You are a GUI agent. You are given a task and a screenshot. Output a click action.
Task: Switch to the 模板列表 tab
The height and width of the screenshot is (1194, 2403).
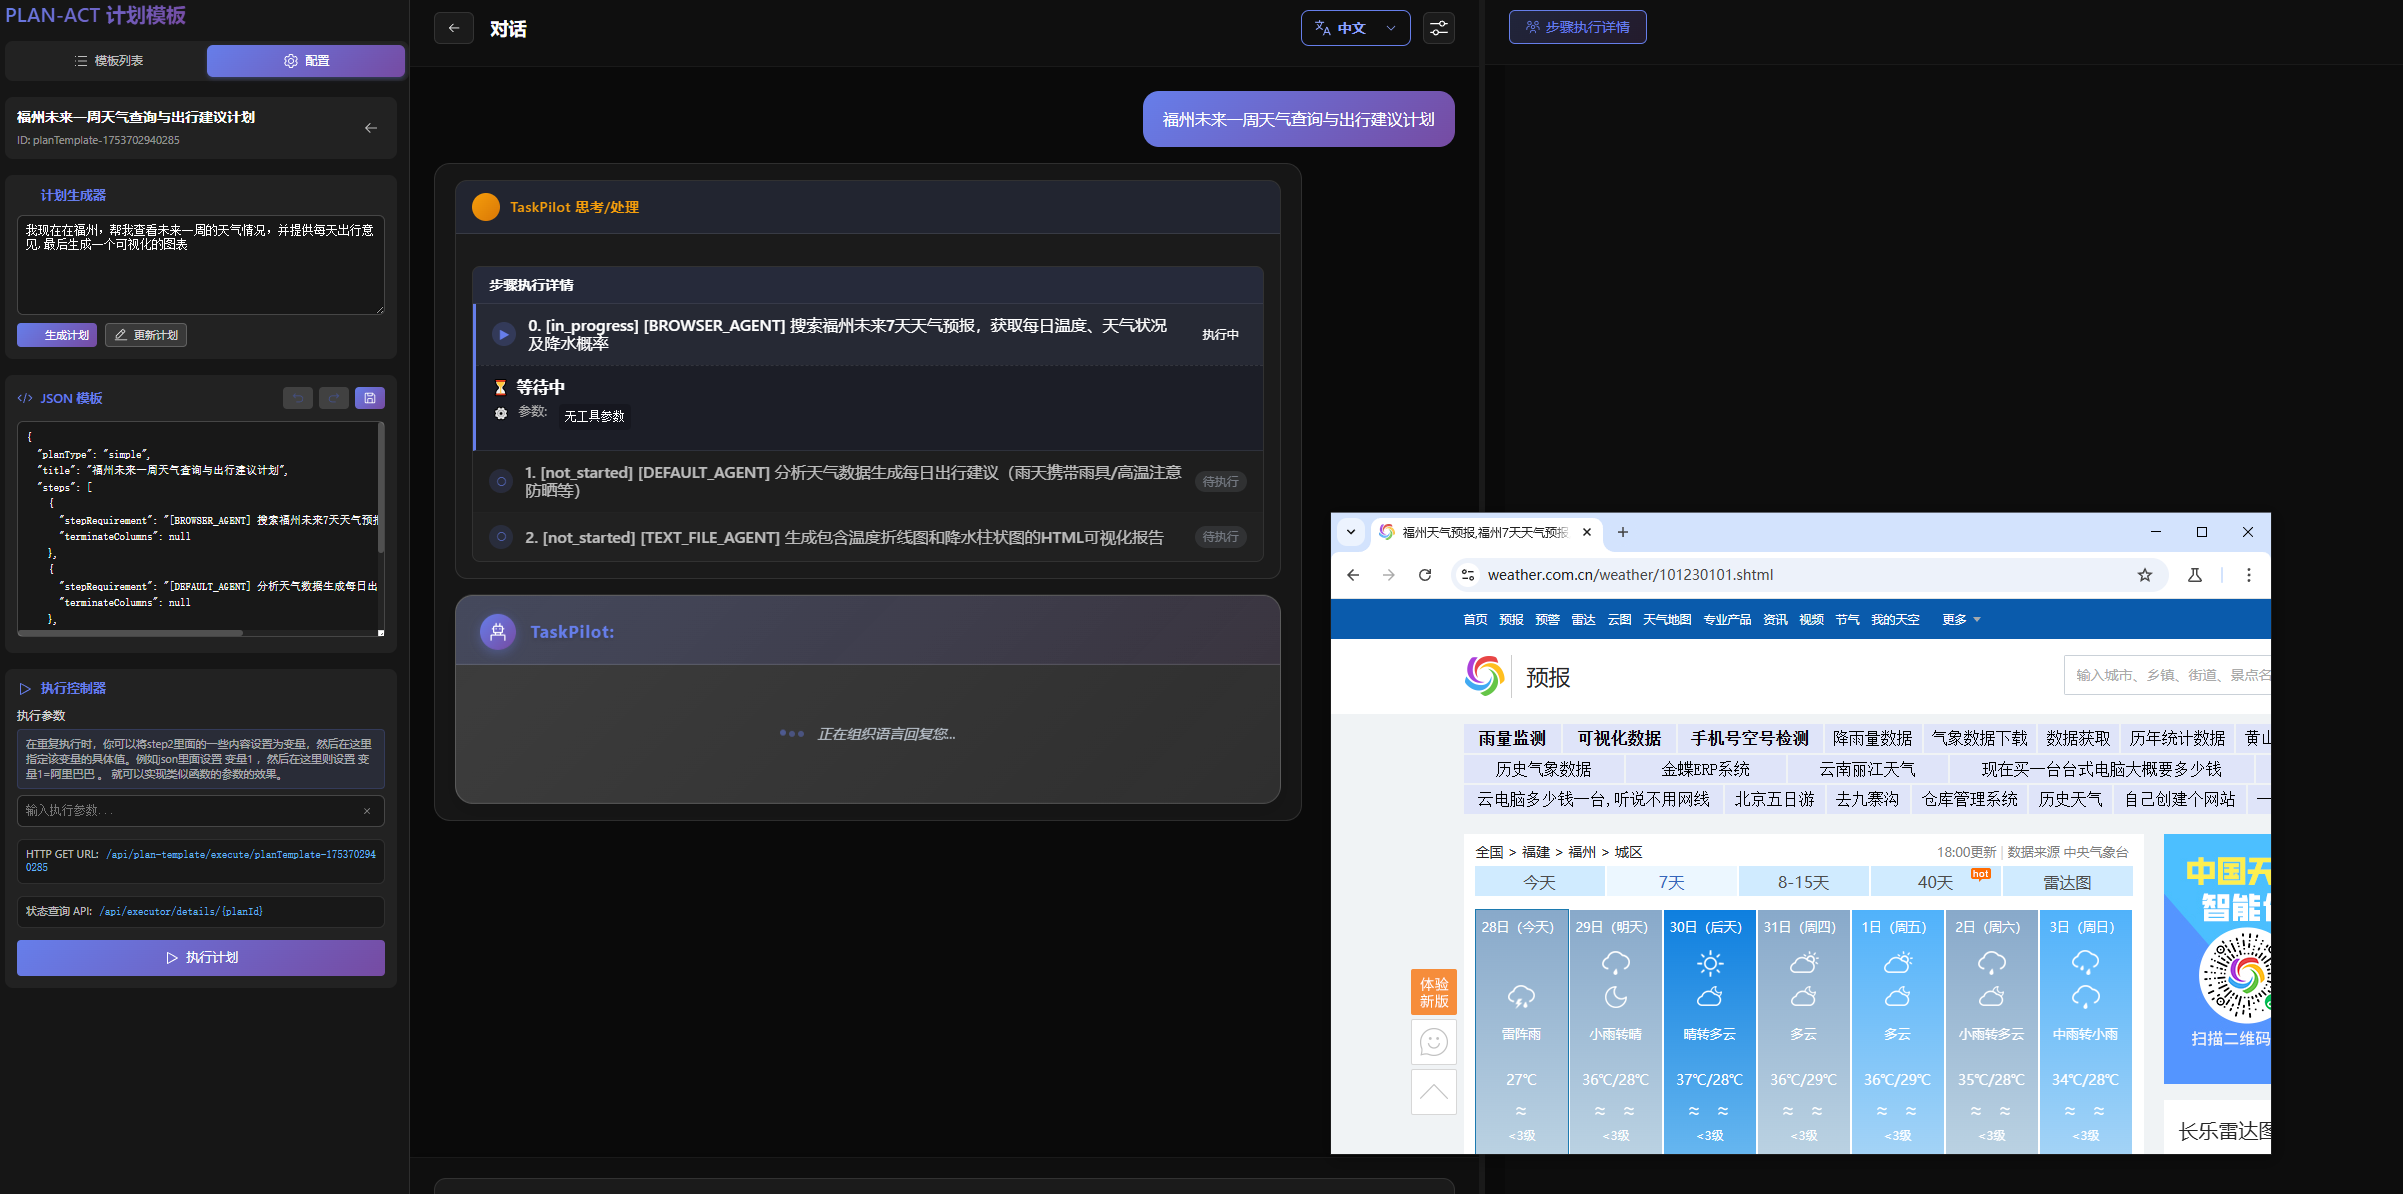click(108, 61)
